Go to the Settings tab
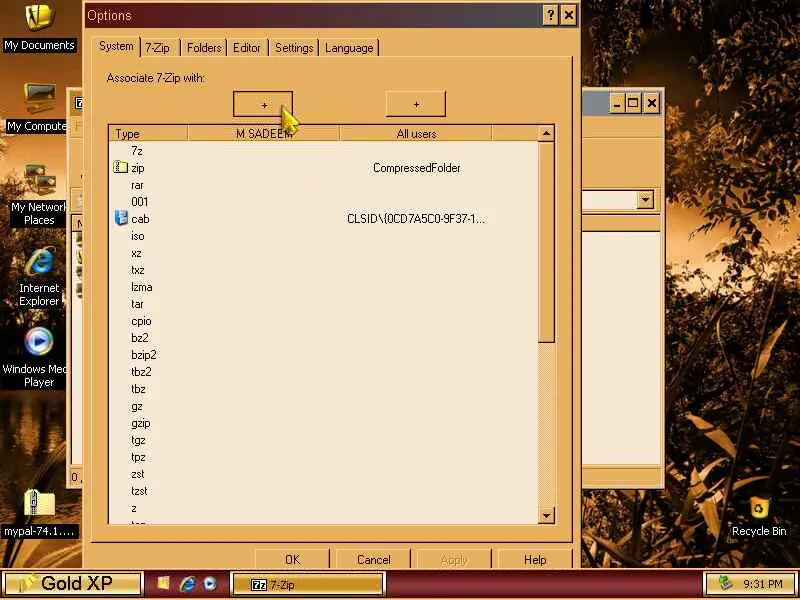Image resolution: width=800 pixels, height=600 pixels. [294, 48]
